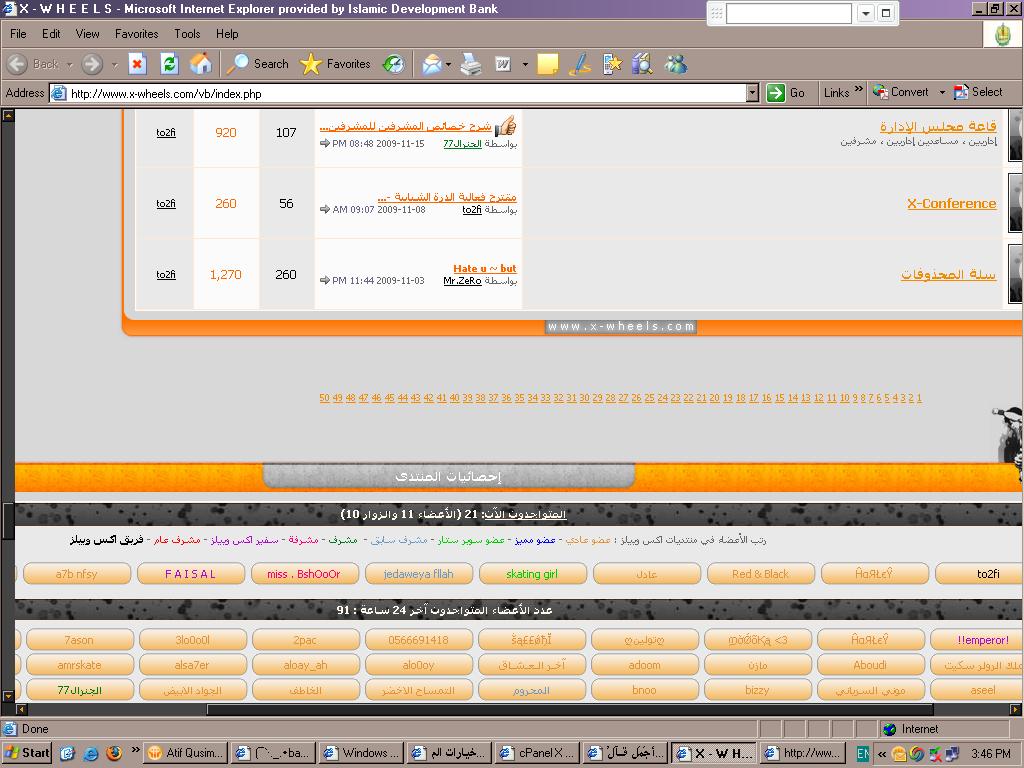Open Firefox from quick launch
Screen dimensions: 1024x768
coord(114,753)
